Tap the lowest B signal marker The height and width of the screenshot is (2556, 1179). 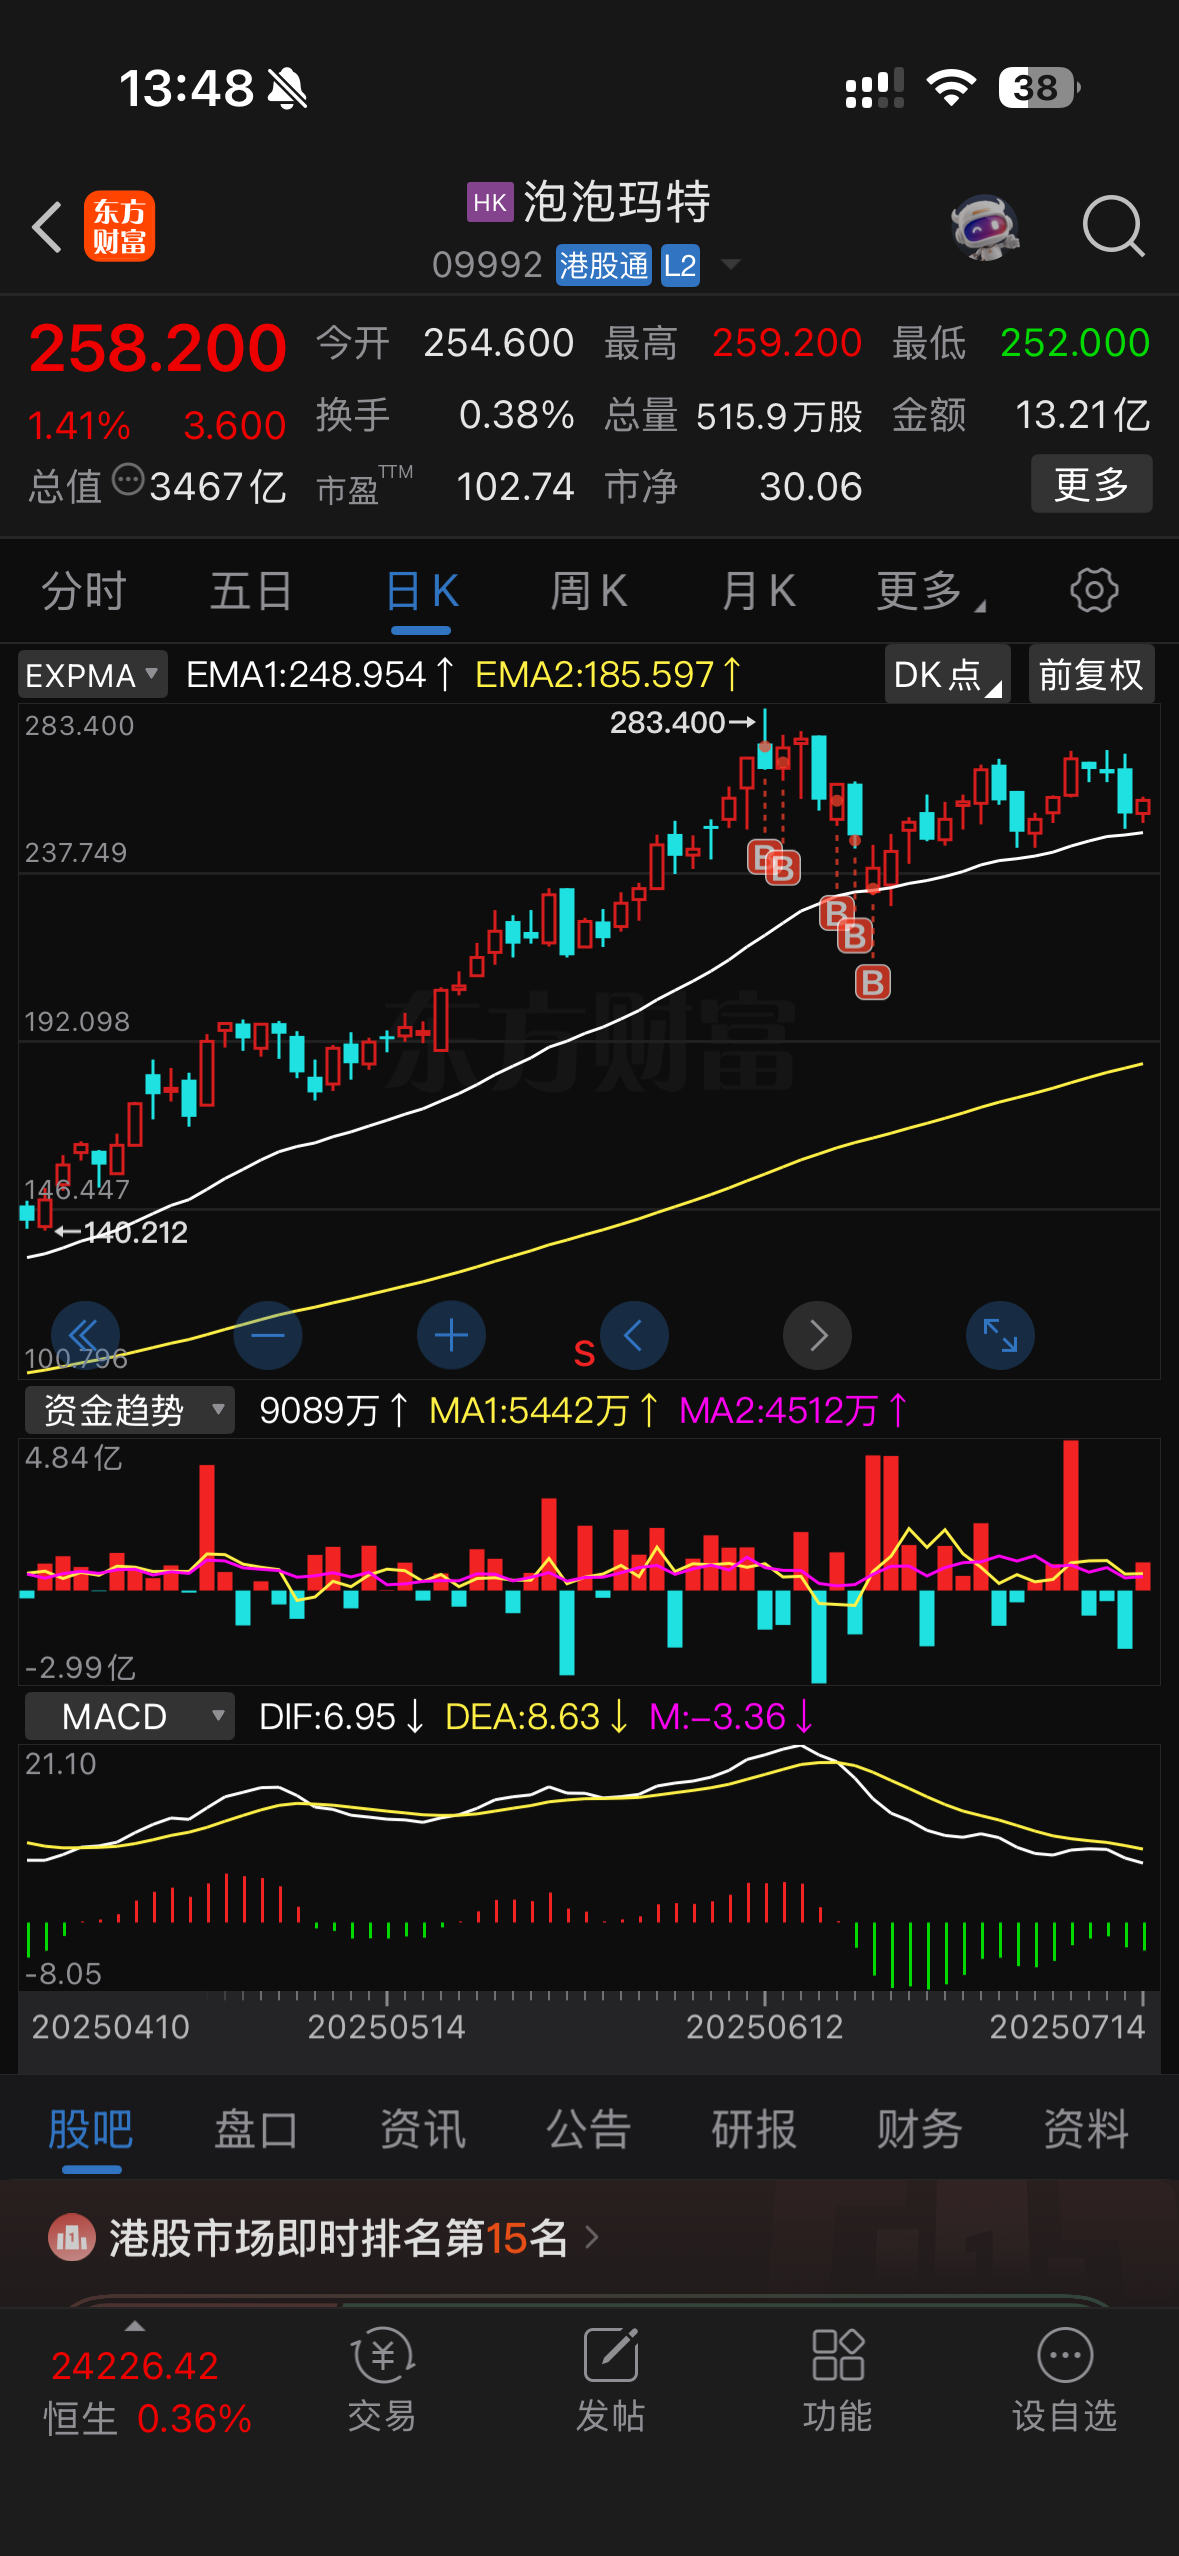872,983
